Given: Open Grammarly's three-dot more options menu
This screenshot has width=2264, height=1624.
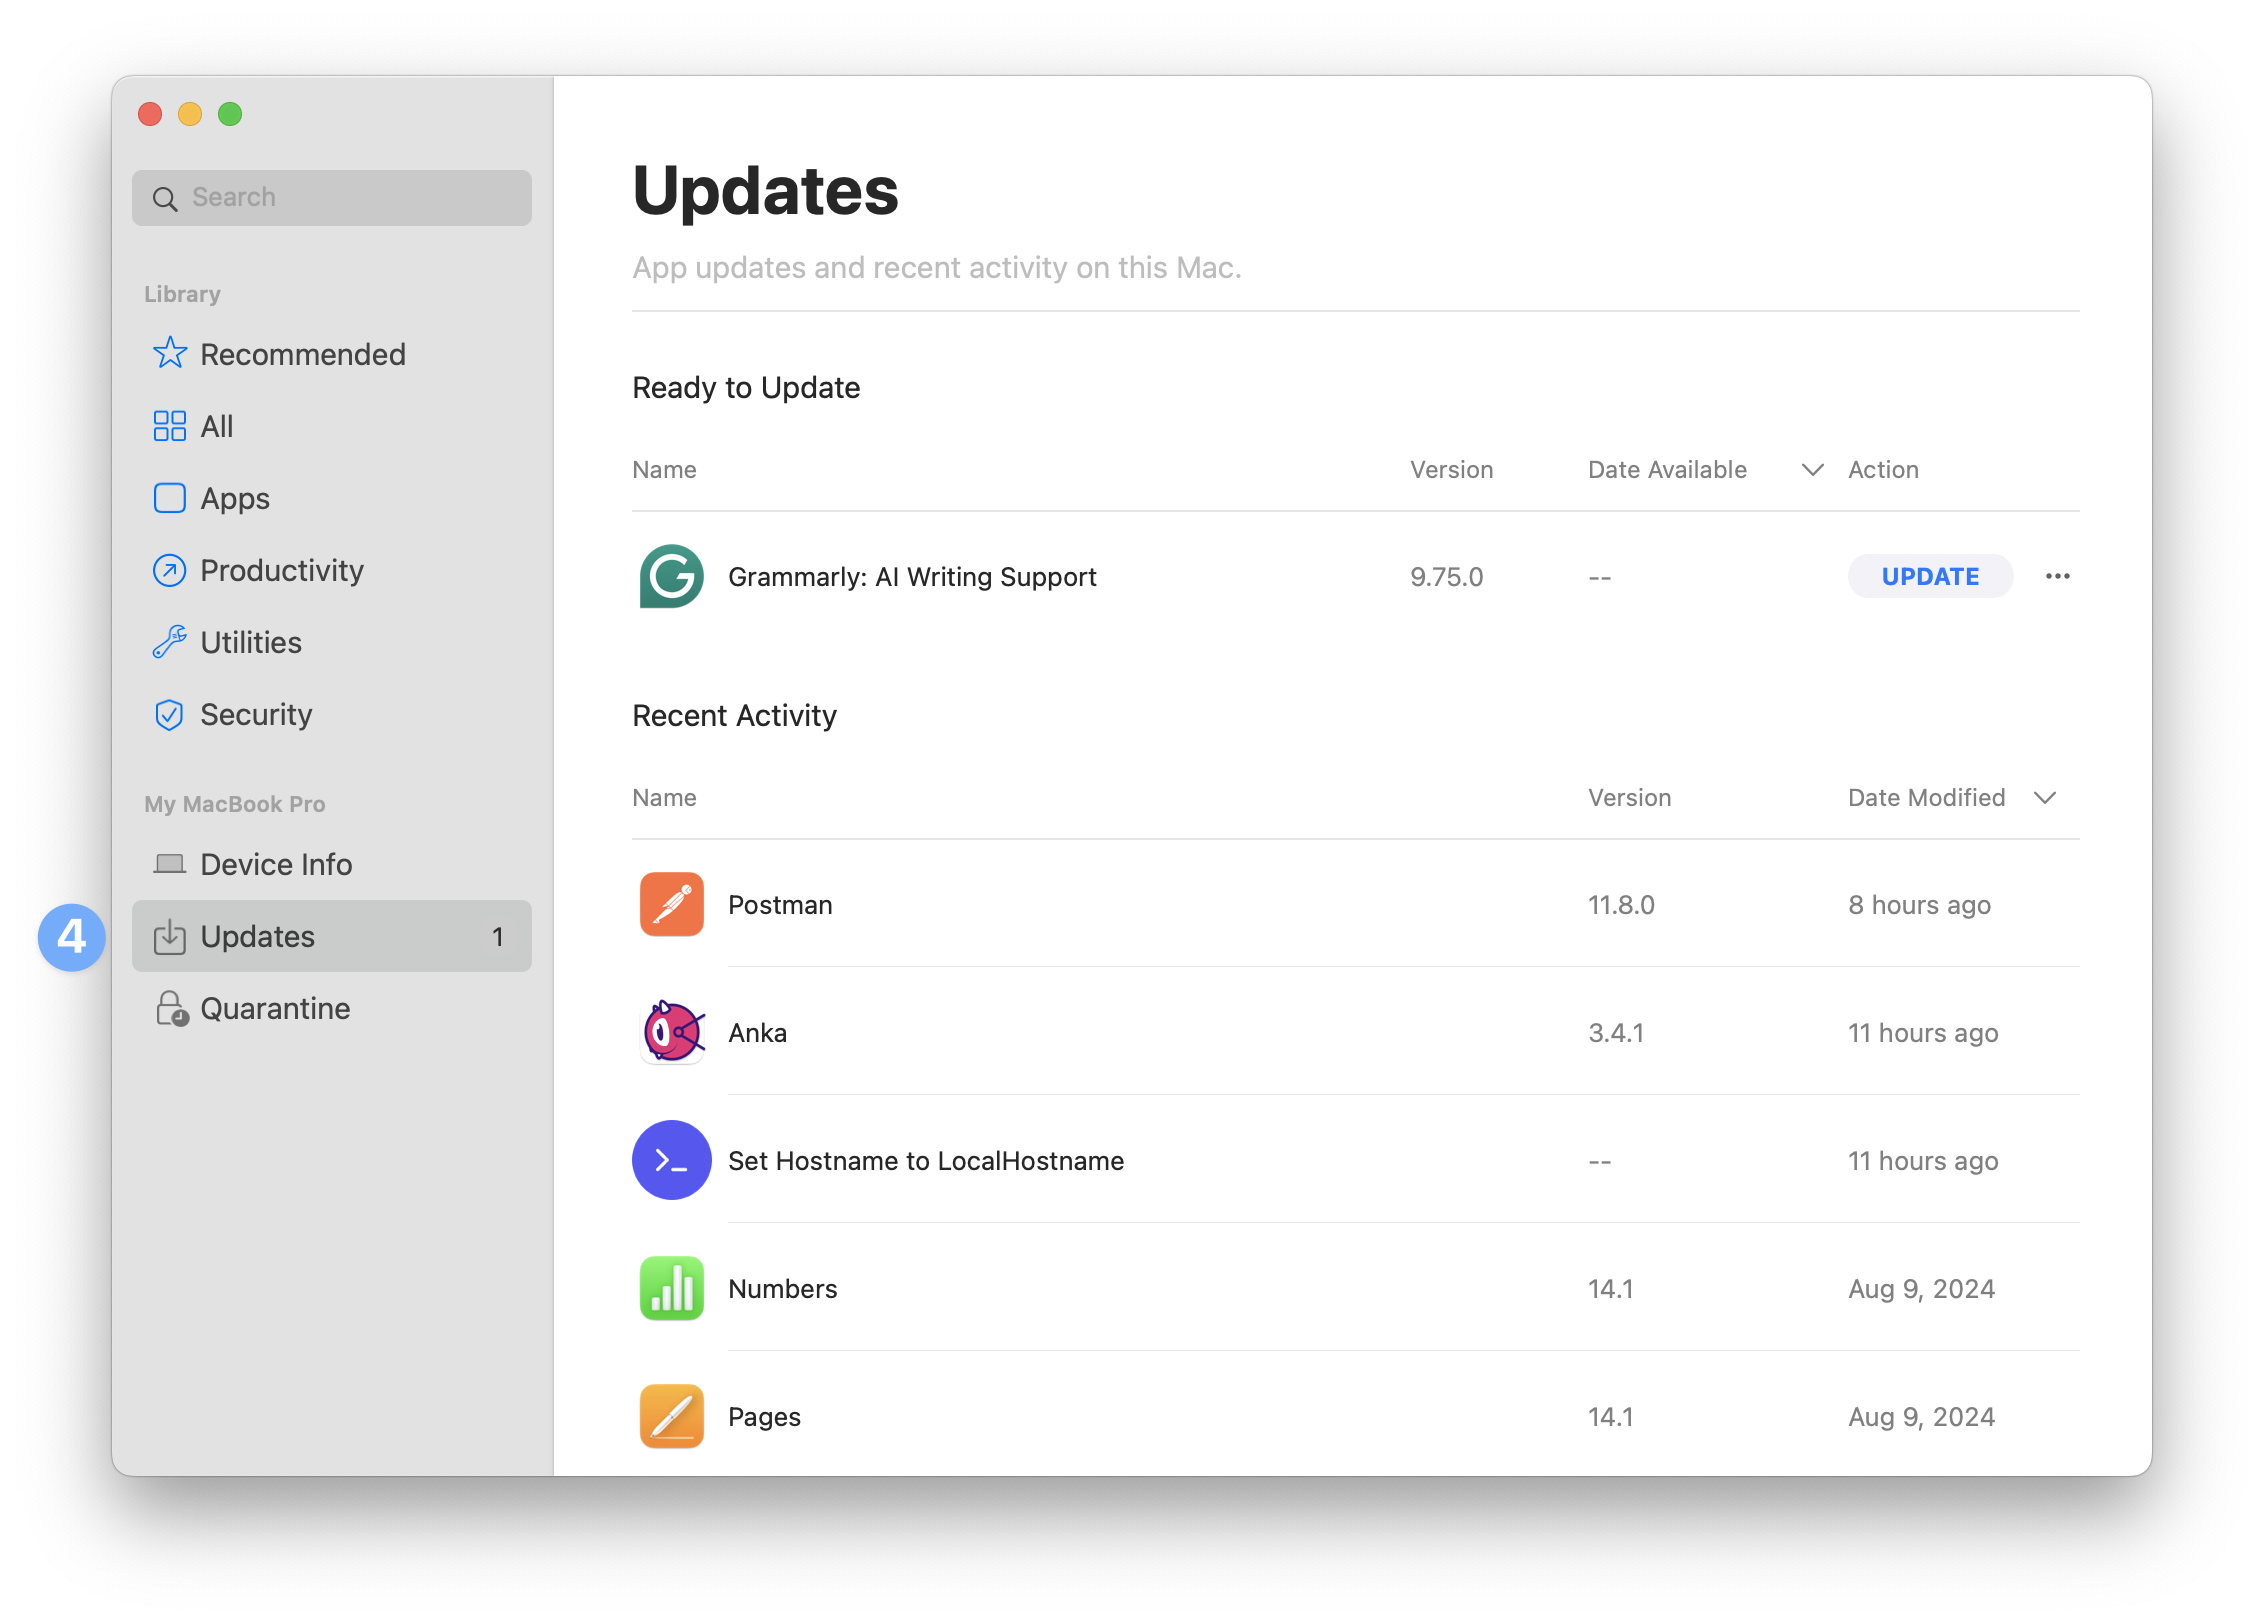Looking at the screenshot, I should [x=2057, y=576].
